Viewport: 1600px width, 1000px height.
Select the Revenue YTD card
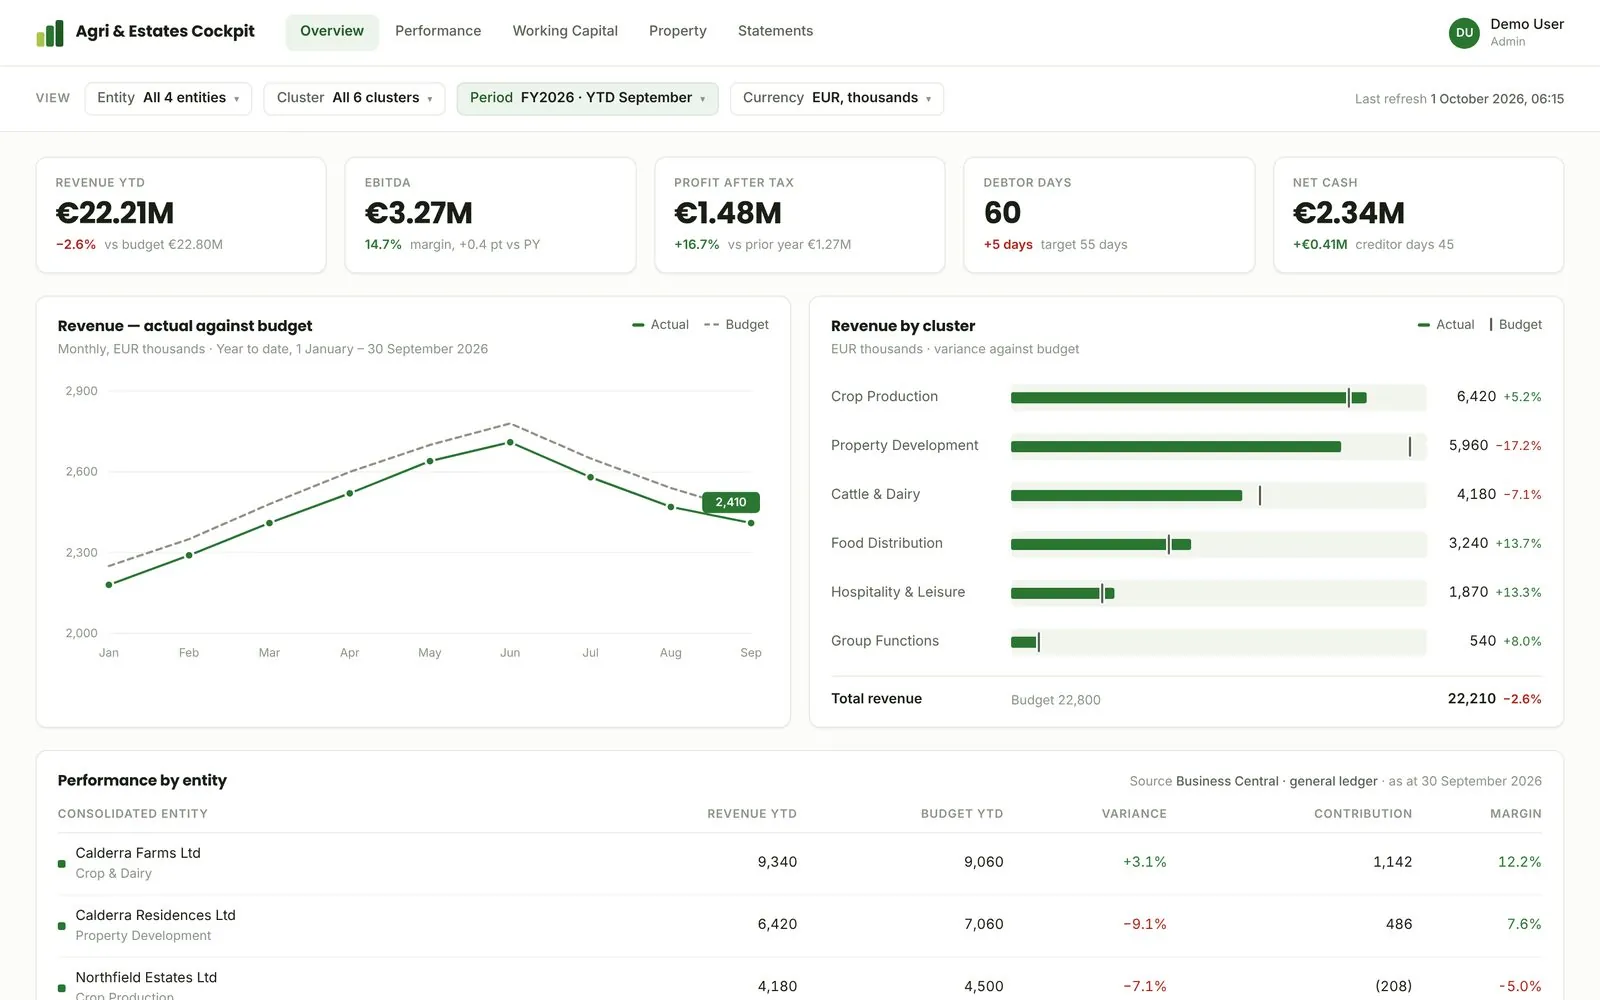[181, 215]
